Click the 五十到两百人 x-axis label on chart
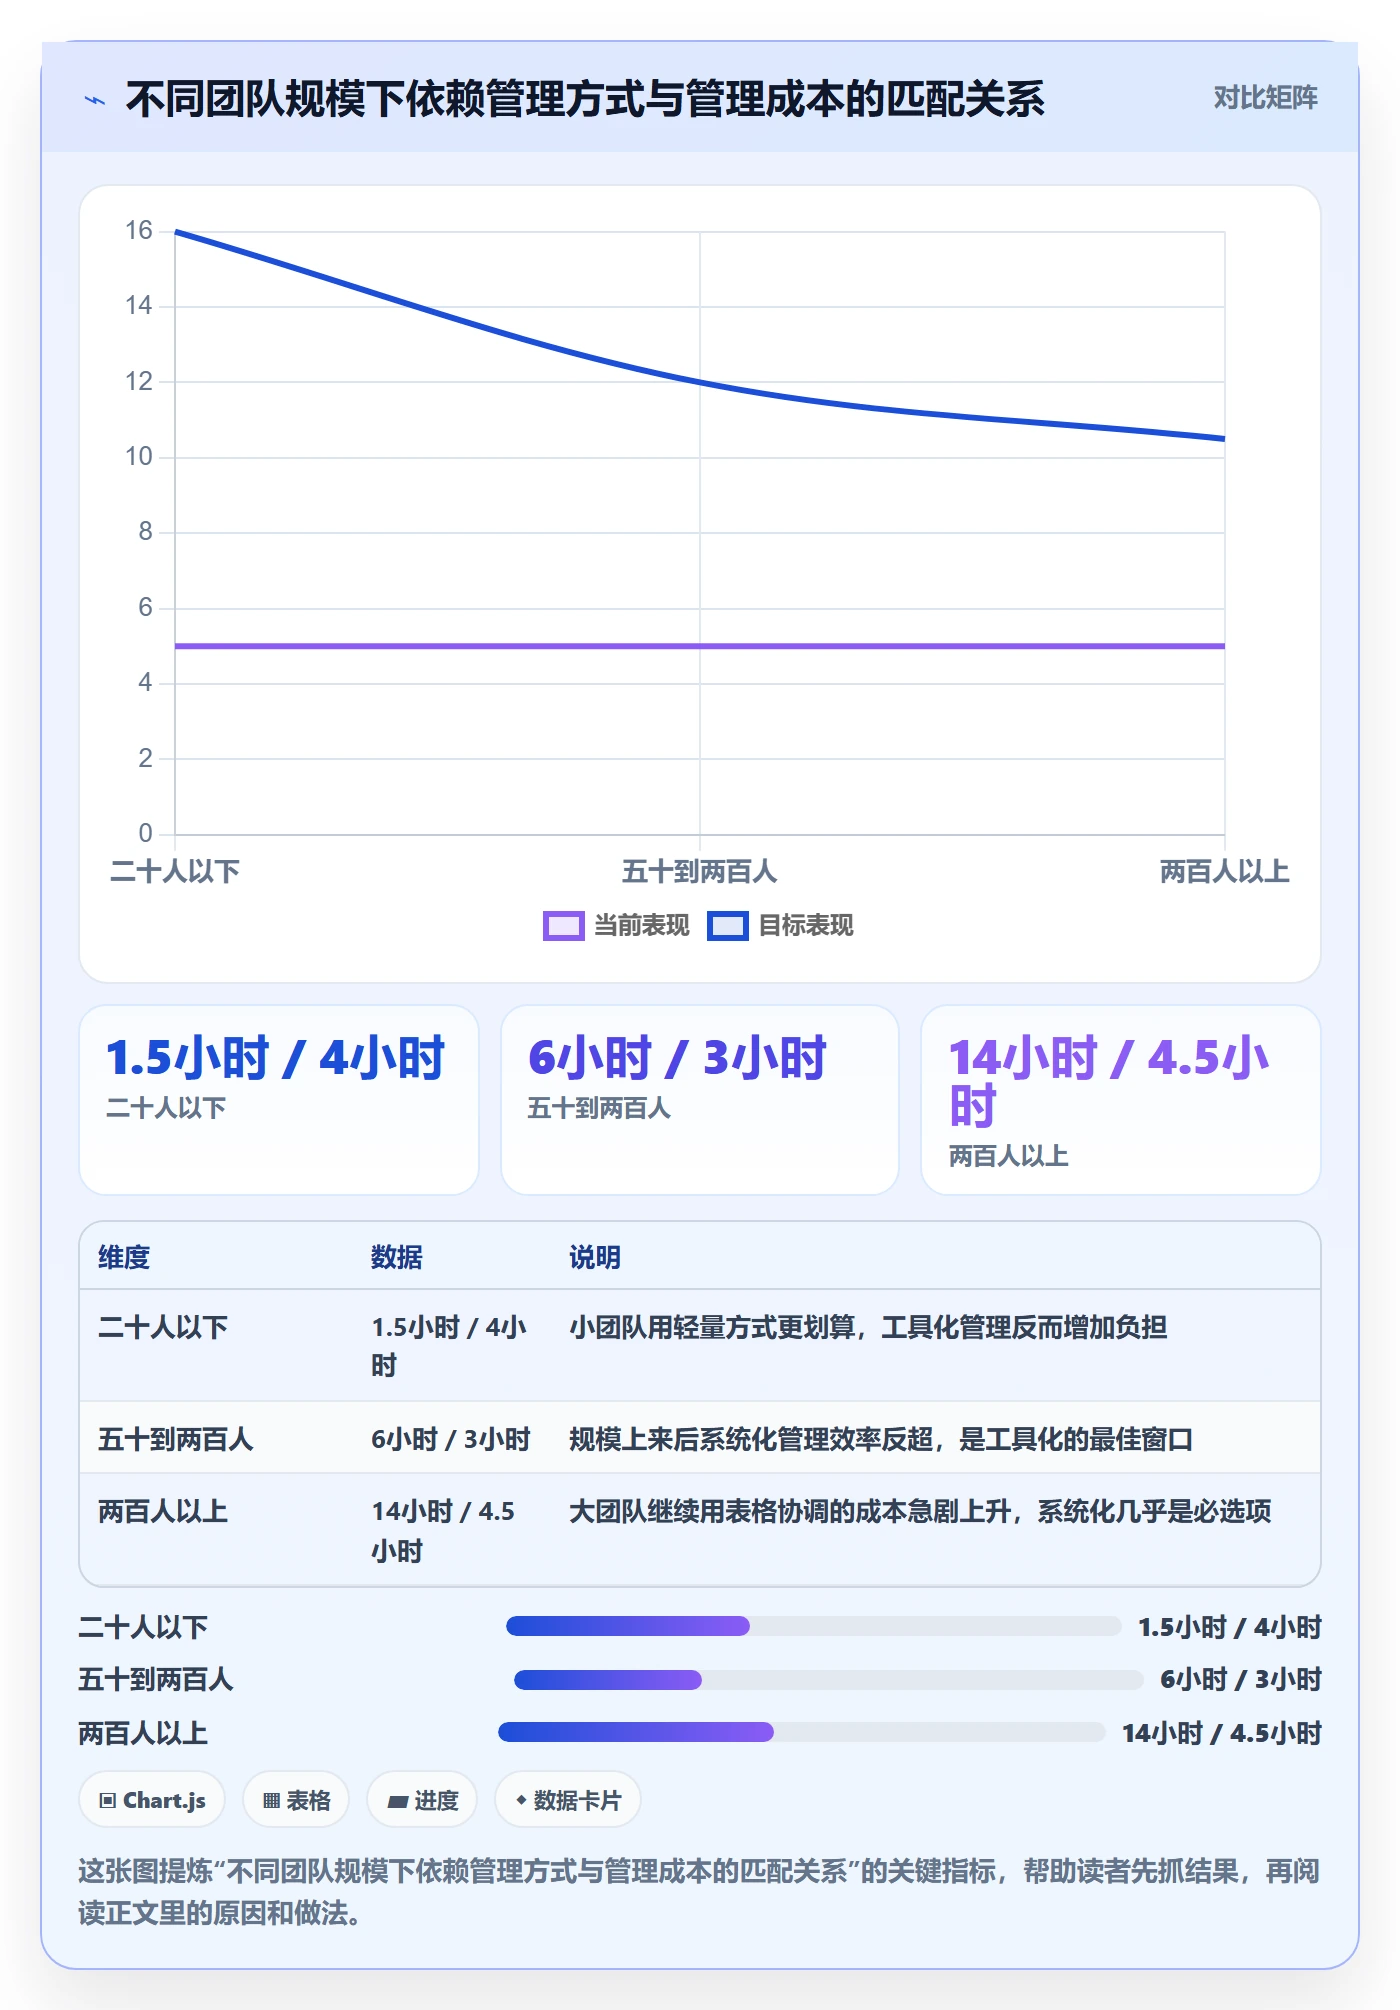Screen dimensions: 1400x2010 click(700, 872)
